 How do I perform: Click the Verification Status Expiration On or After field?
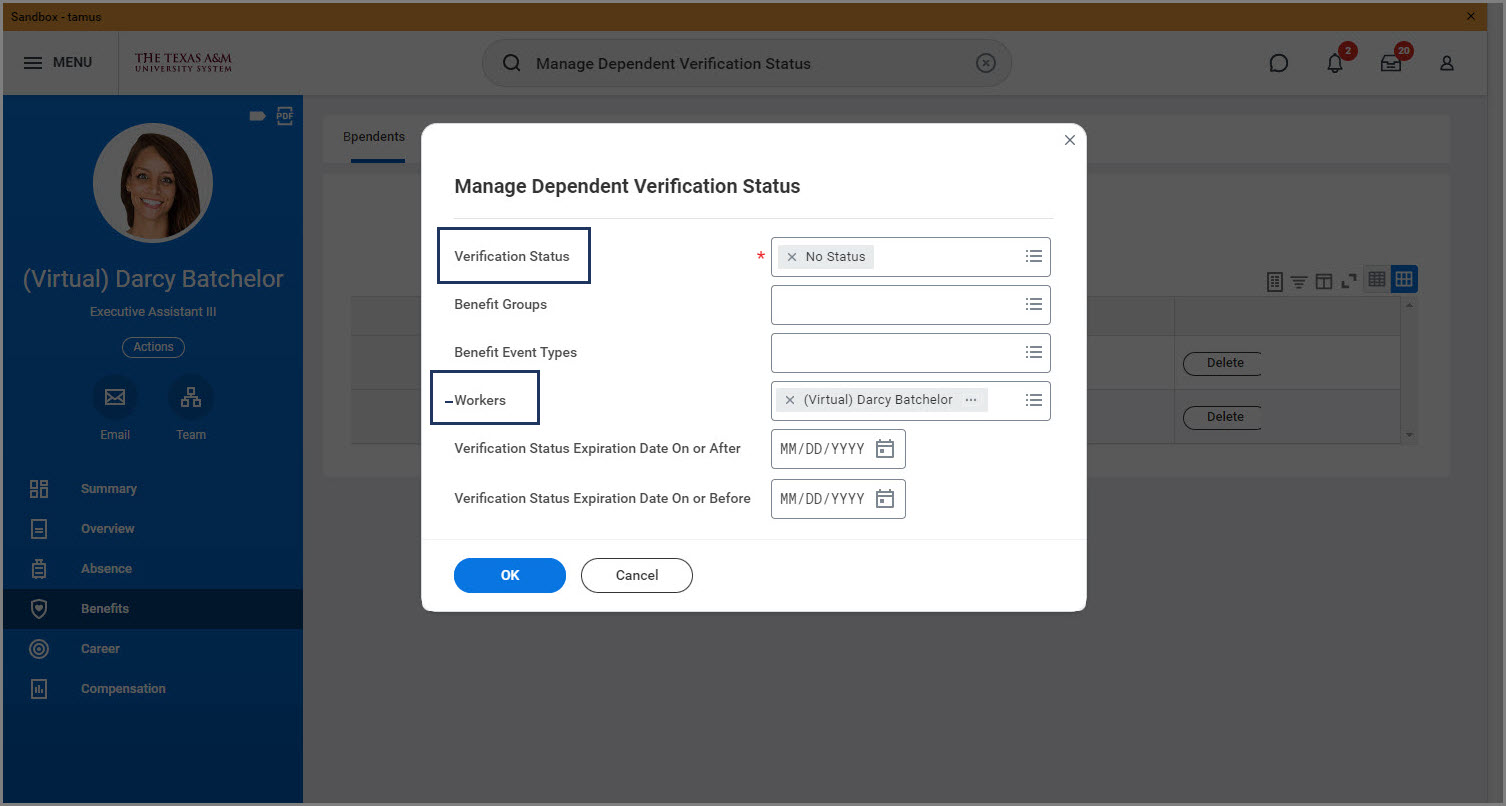tap(822, 449)
